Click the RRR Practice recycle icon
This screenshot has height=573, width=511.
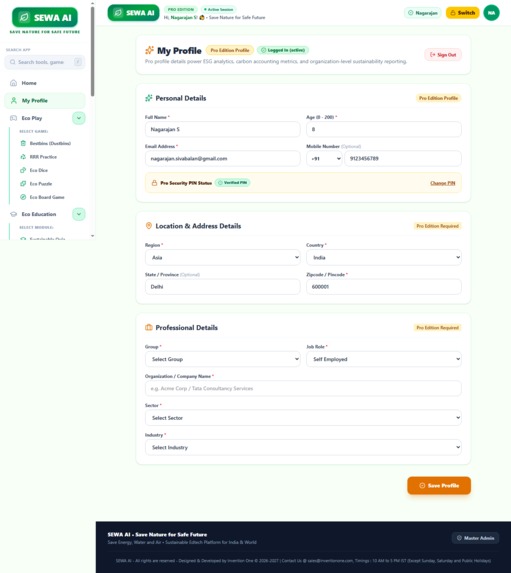(x=23, y=157)
